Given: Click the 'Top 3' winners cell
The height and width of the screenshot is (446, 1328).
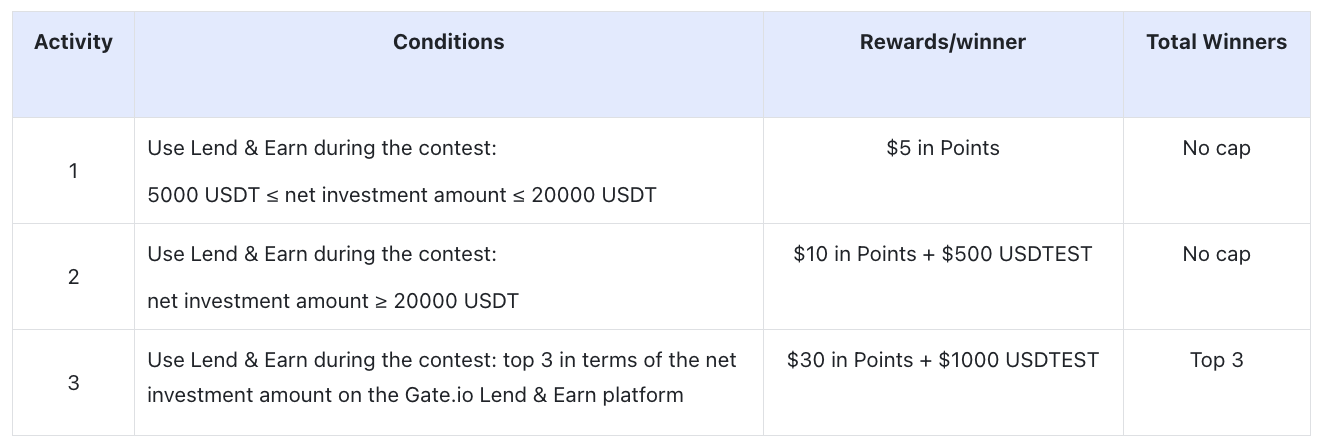Looking at the screenshot, I should click(1216, 360).
